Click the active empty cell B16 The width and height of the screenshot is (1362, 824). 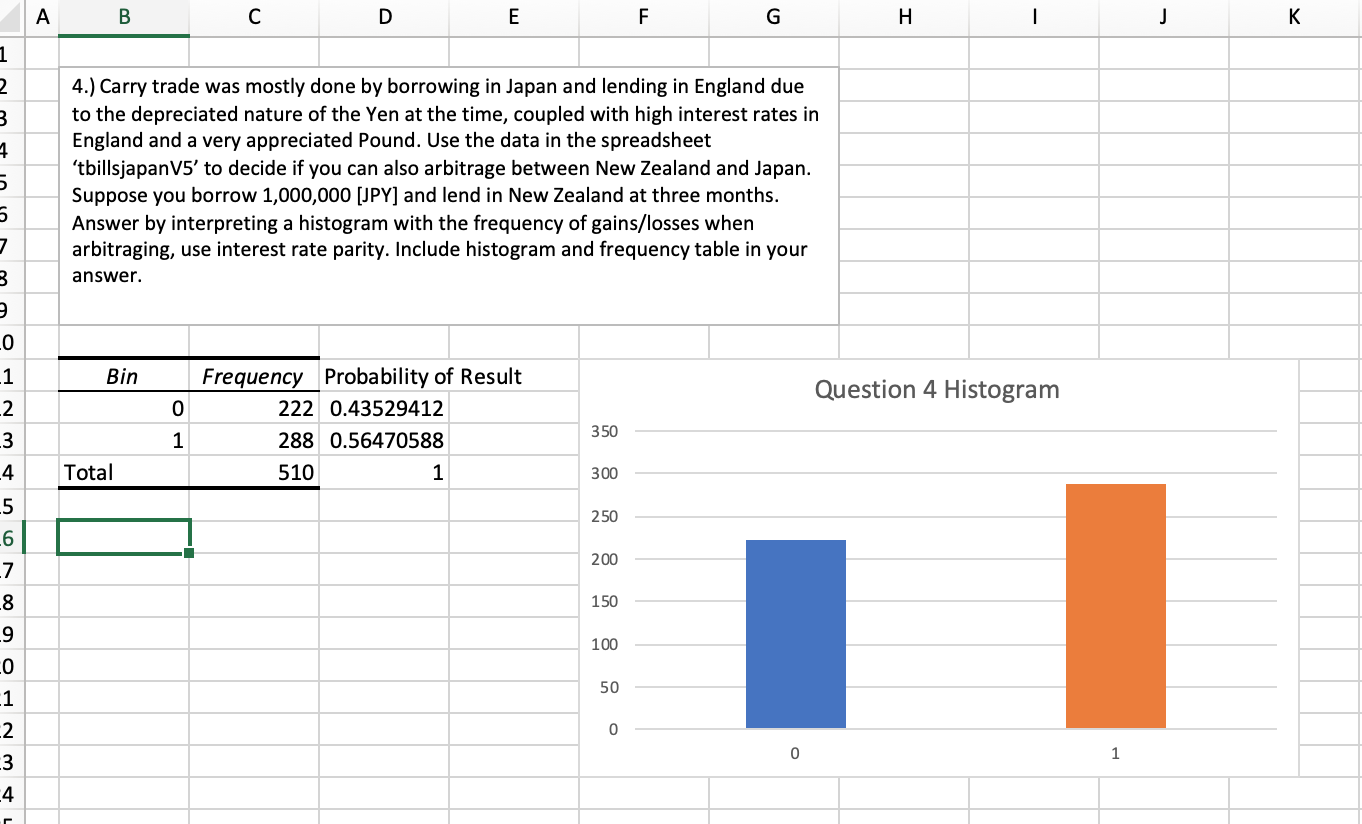pos(124,536)
